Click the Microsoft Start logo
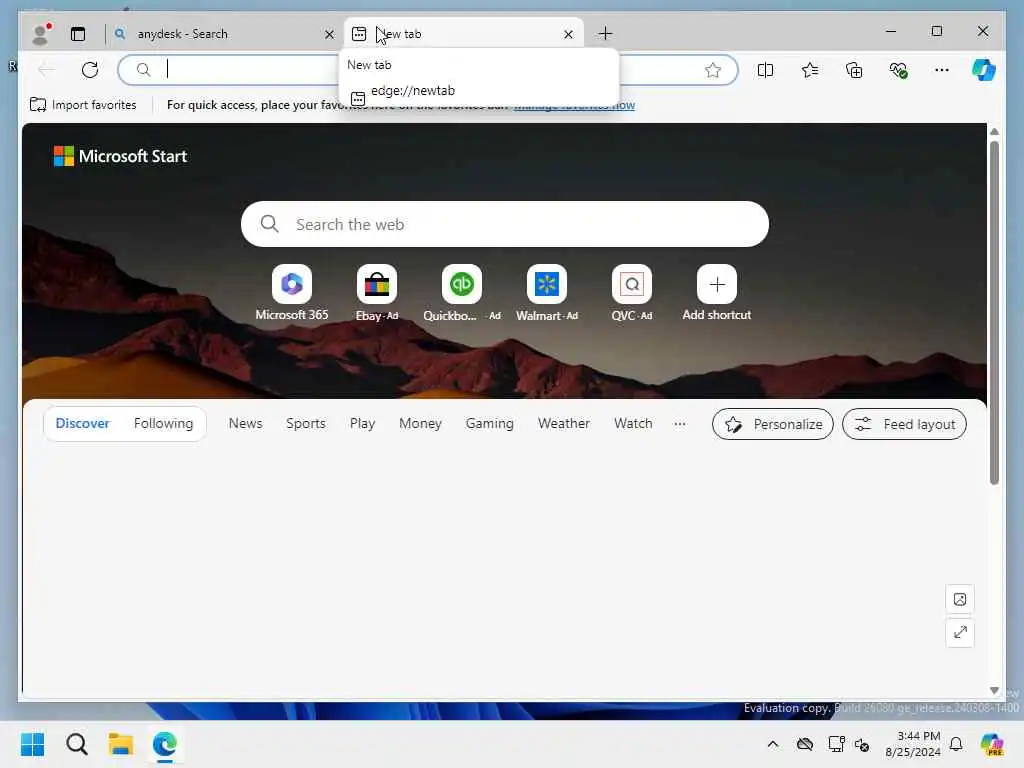The height and width of the screenshot is (768, 1024). [x=120, y=156]
